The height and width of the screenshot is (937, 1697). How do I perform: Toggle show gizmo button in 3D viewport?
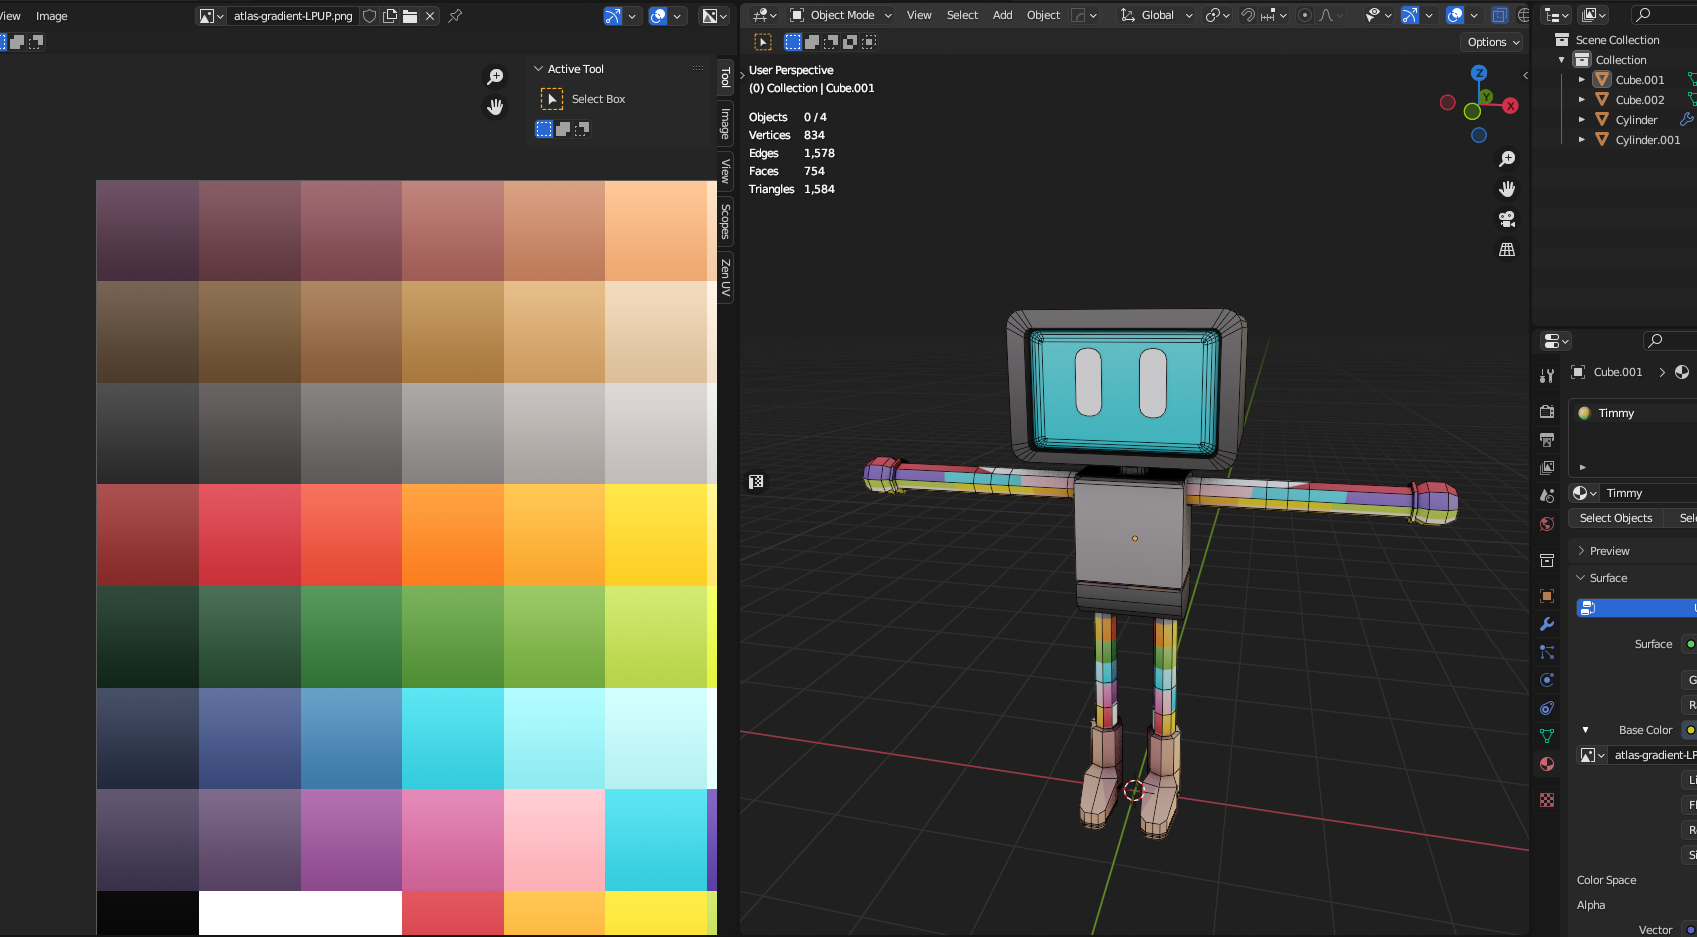pyautogui.click(x=1409, y=15)
